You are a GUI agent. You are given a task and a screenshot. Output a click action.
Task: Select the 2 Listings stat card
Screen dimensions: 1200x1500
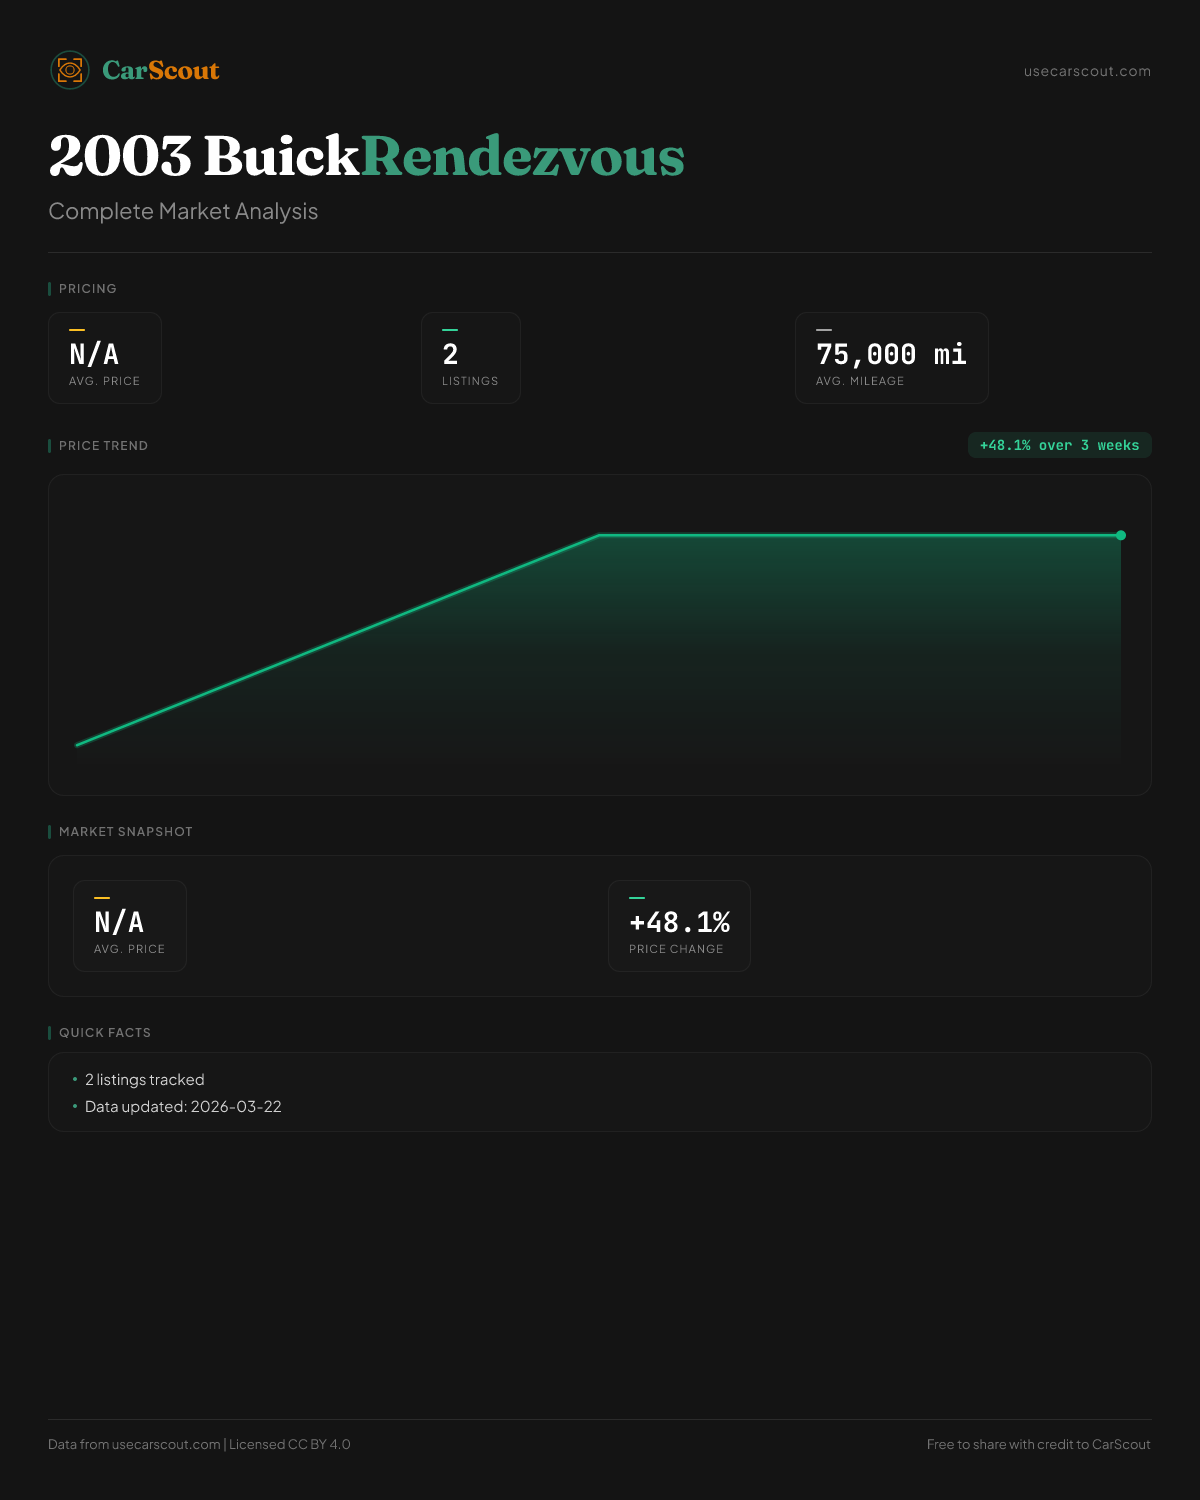point(470,358)
